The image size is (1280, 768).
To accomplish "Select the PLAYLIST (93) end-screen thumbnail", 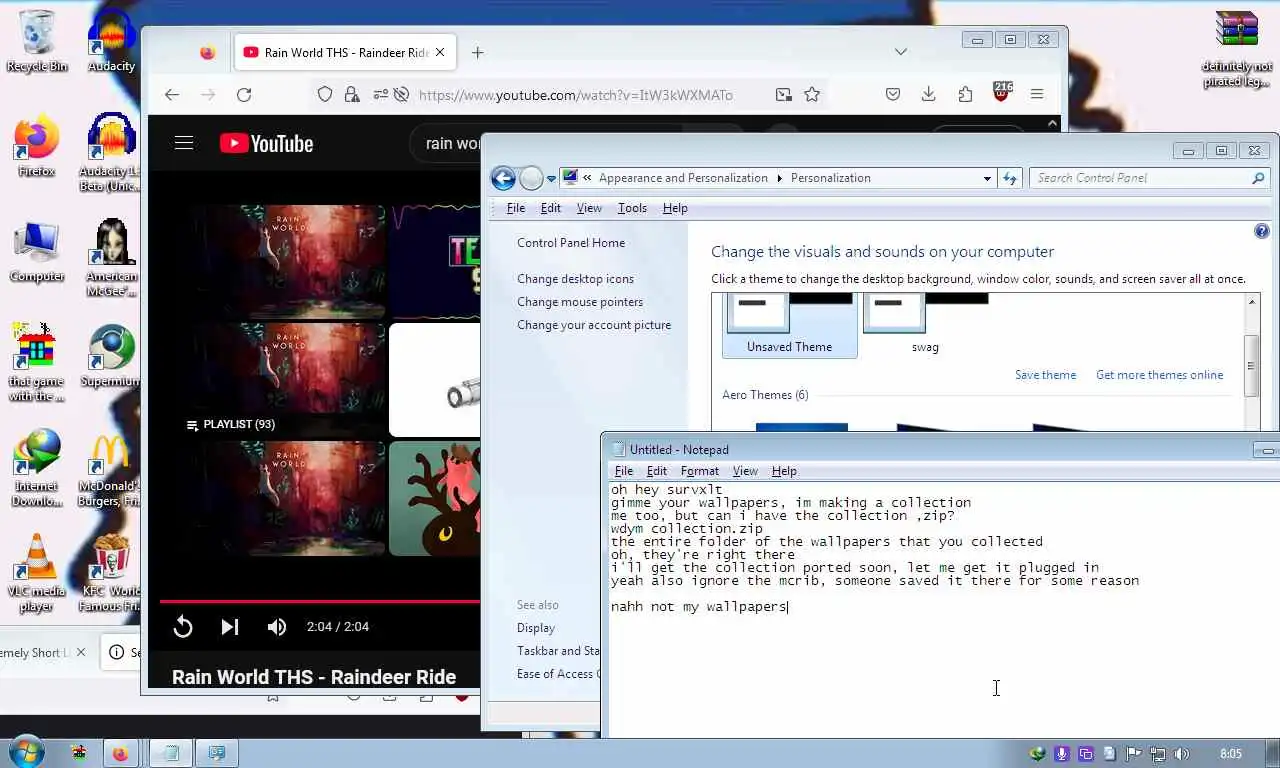I will pos(285,380).
